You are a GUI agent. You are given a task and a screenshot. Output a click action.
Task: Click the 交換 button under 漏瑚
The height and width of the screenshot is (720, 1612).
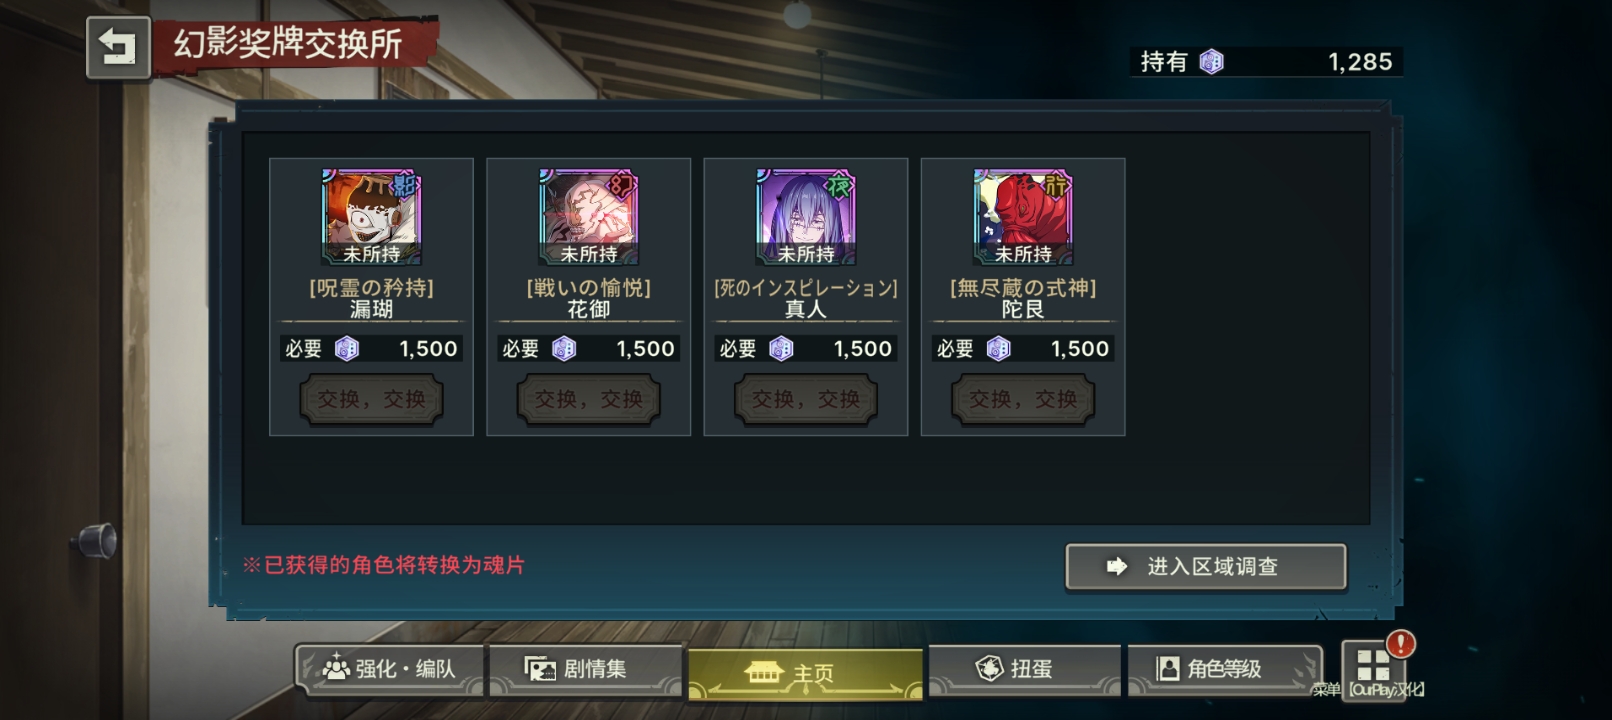click(x=371, y=399)
